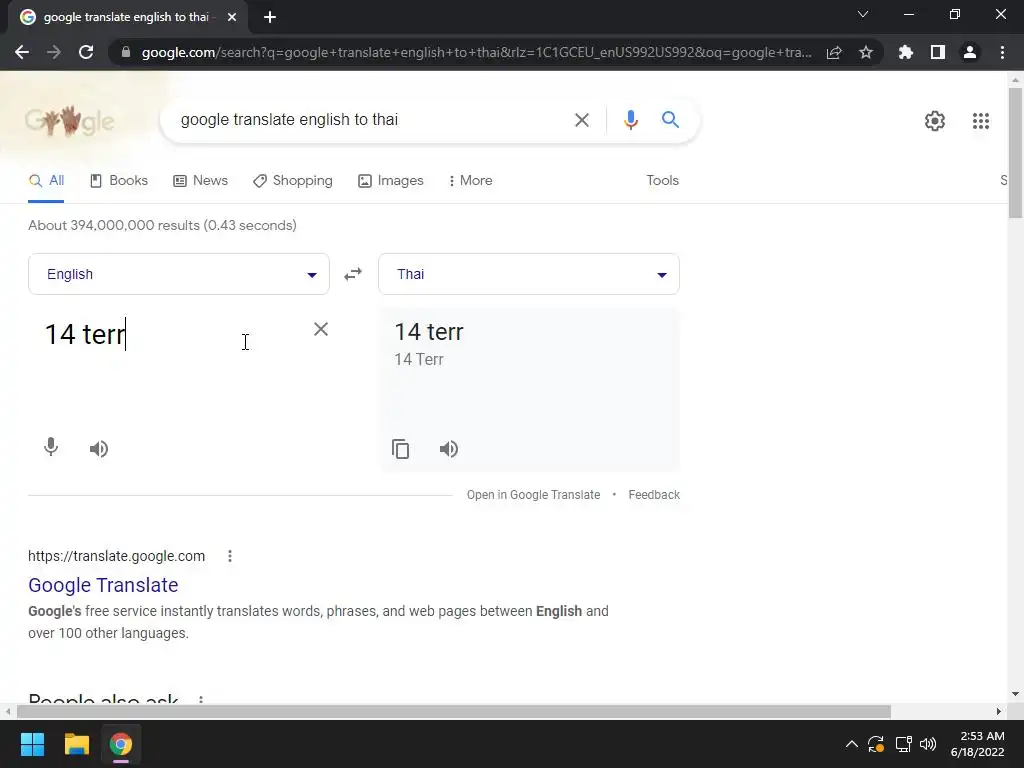Click the horizontal scrollbar right arrow
Viewport: 1024px width, 768px height.
(999, 711)
